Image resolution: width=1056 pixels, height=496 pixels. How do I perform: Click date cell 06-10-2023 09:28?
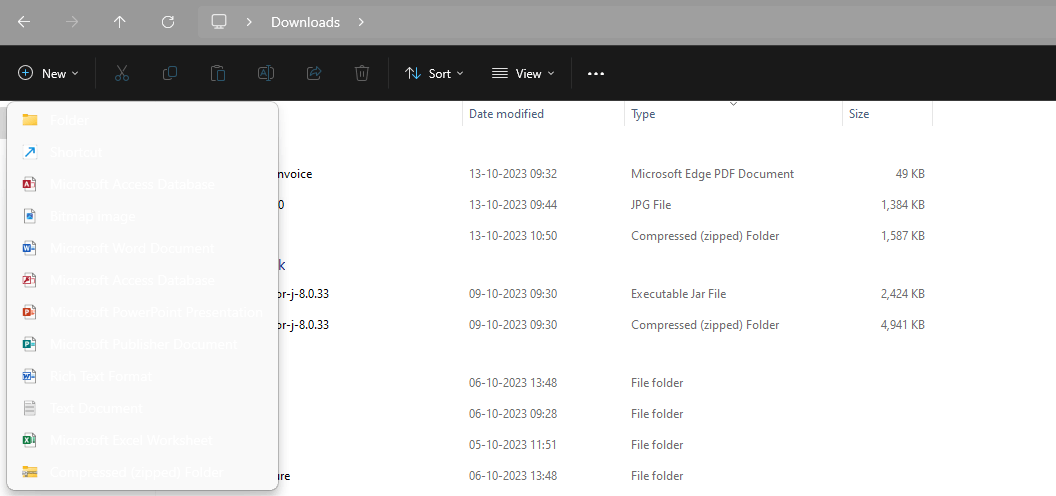tap(513, 414)
